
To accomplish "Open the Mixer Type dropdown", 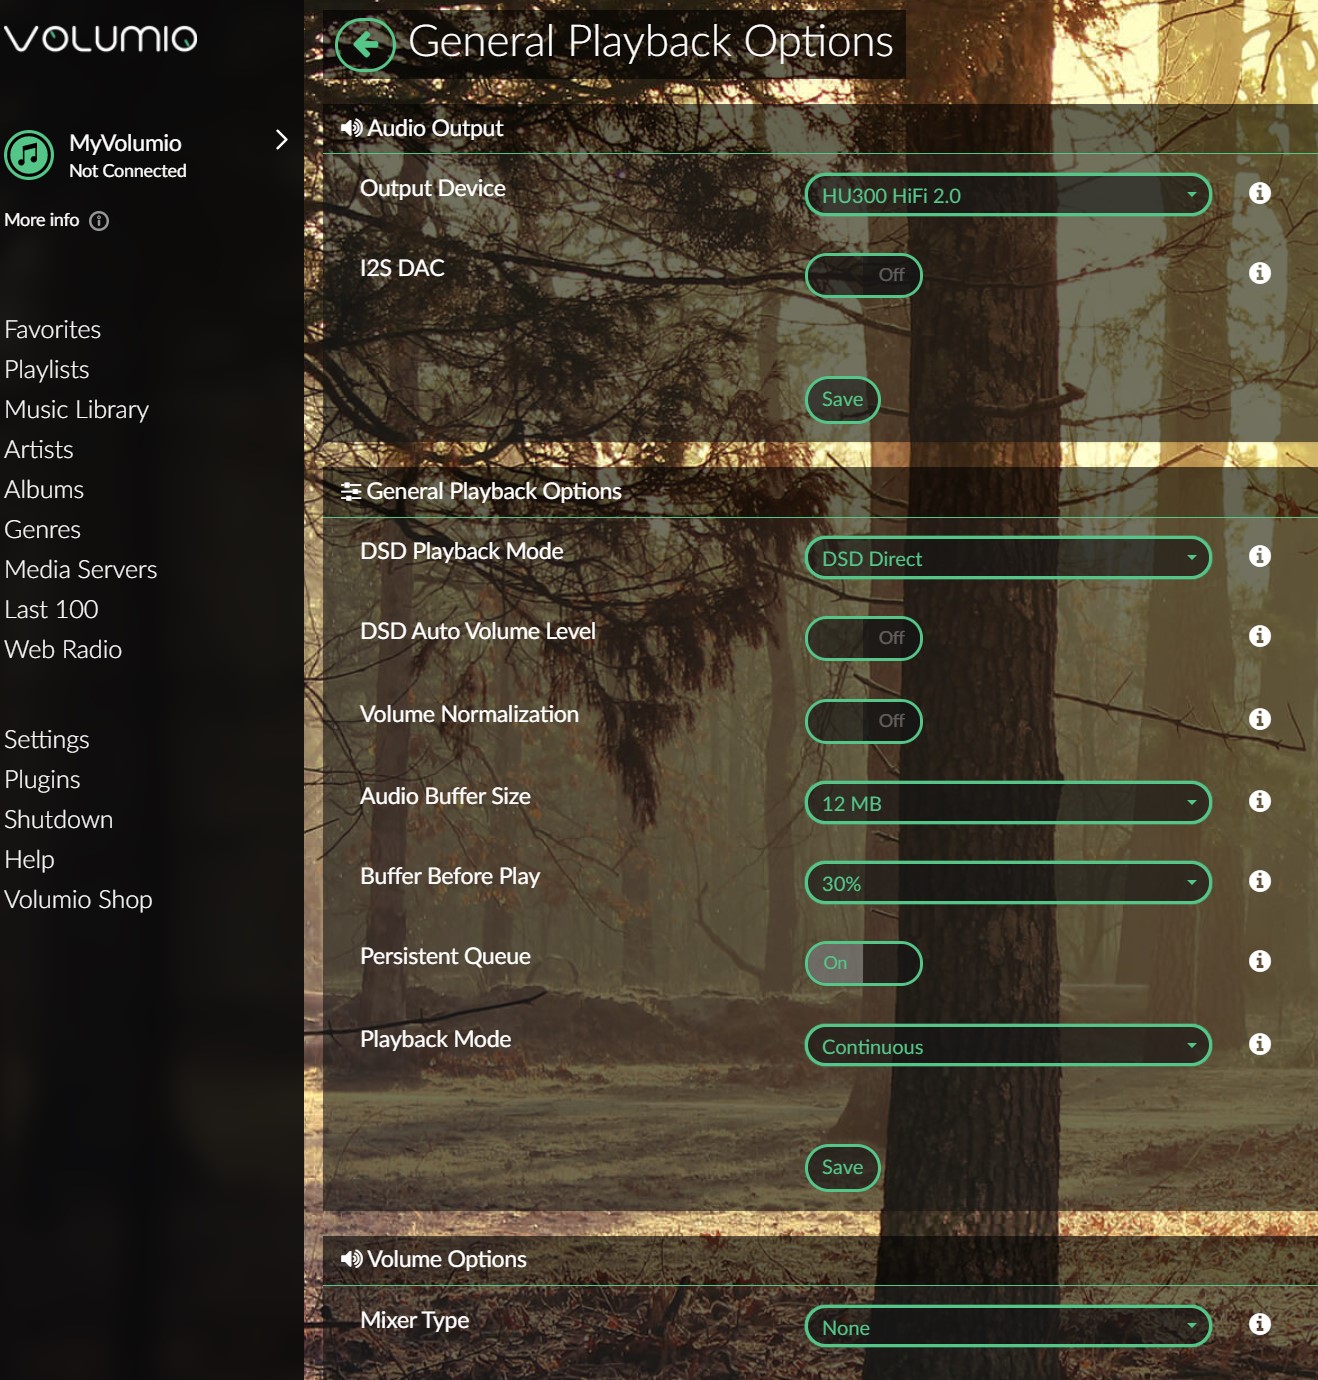I will 1008,1327.
